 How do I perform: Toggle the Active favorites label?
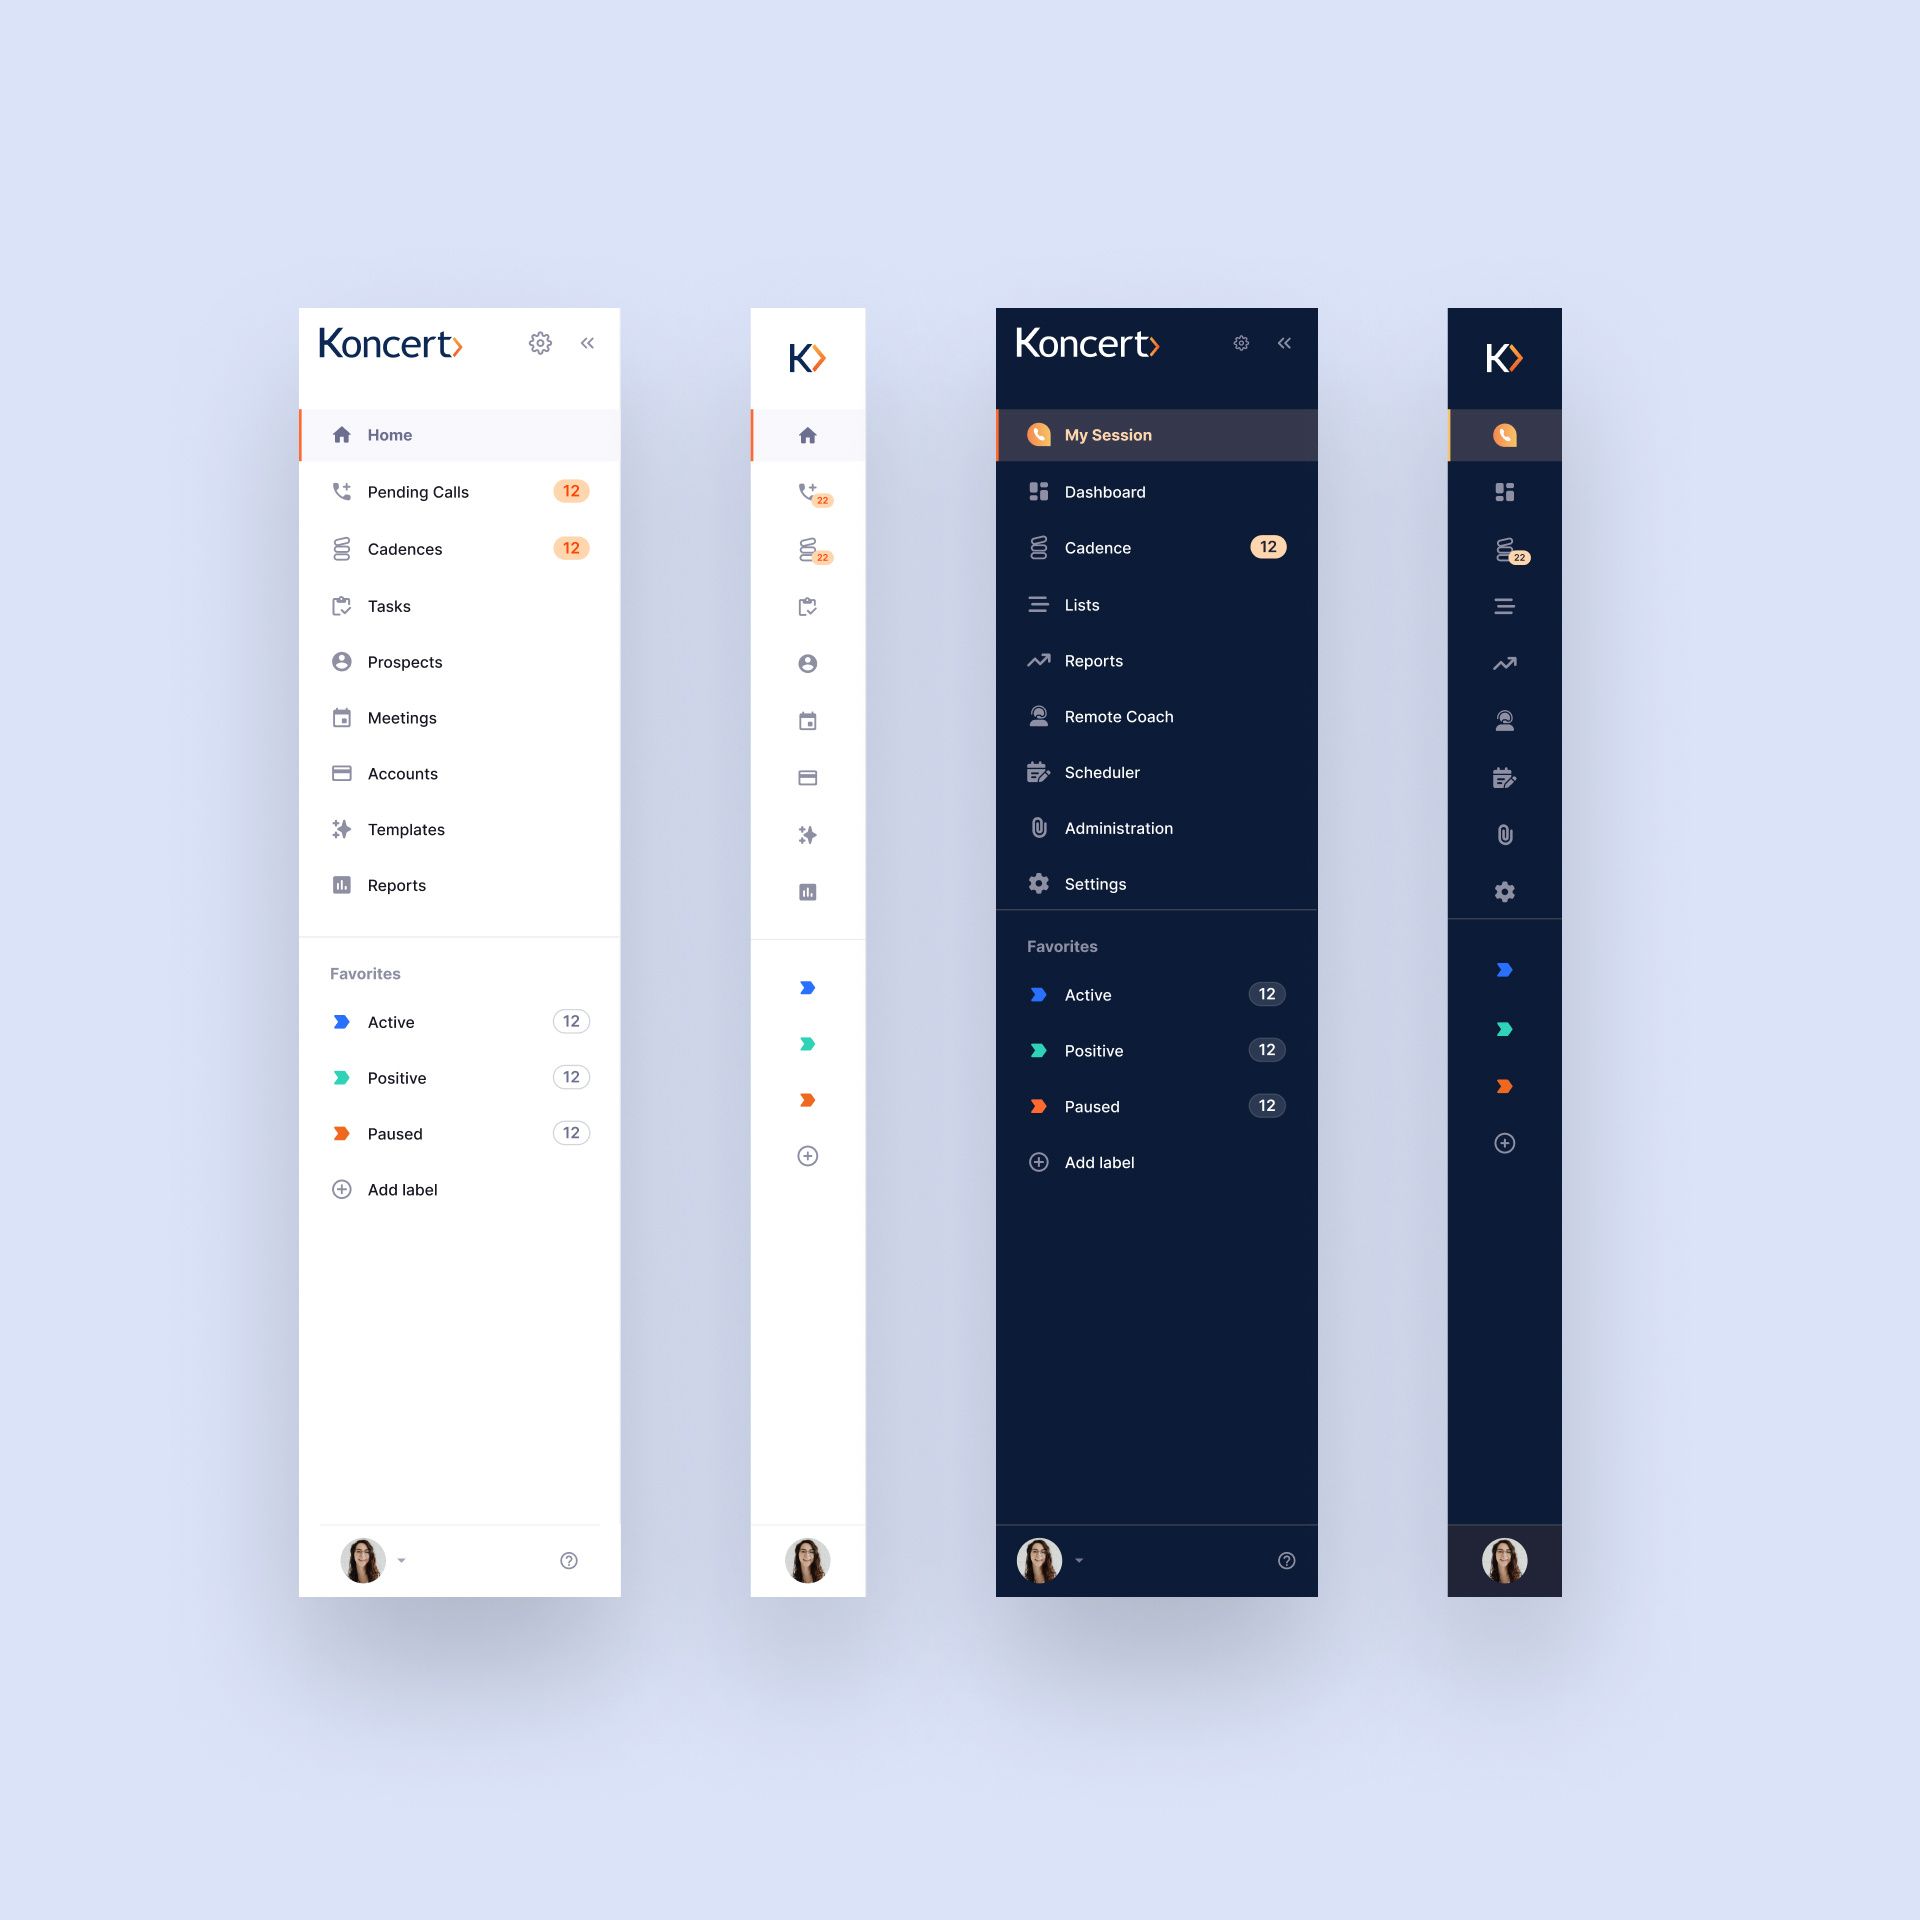tap(389, 1020)
